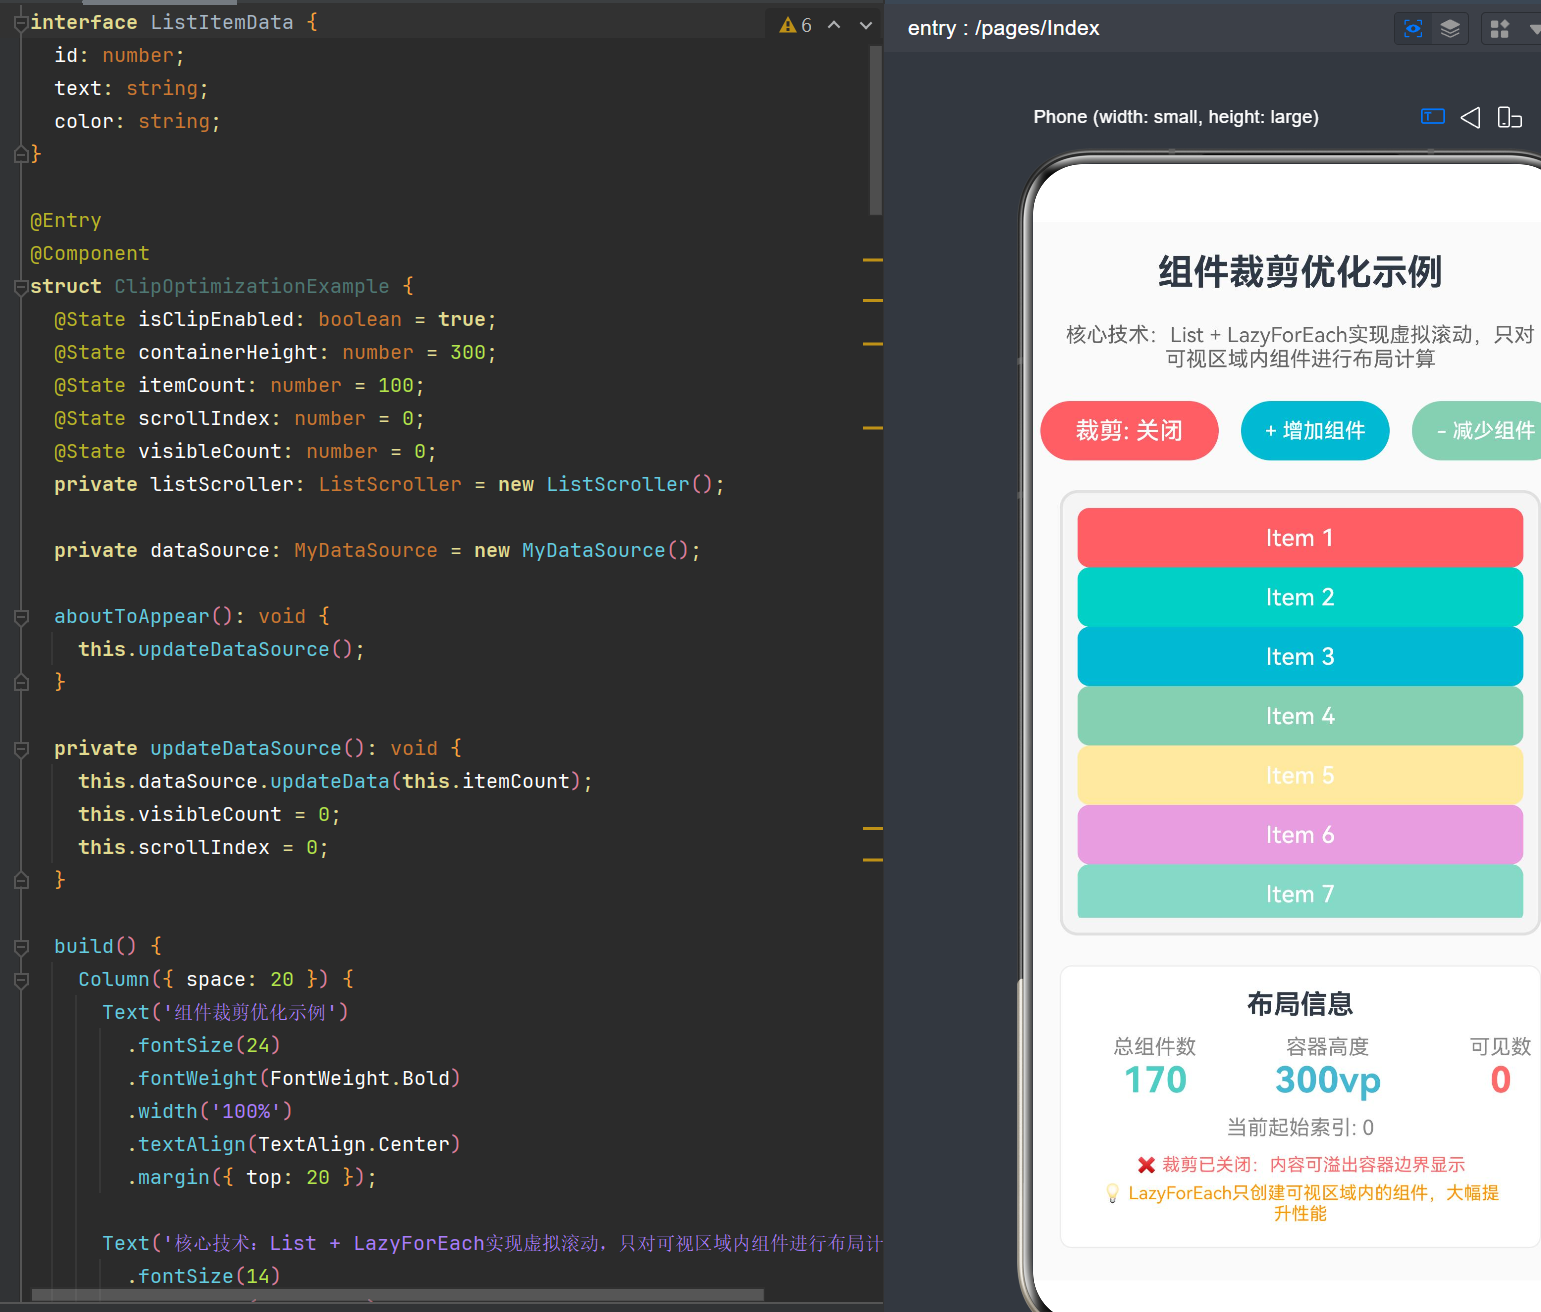Click the LazyForEach tip text in preview

[1304, 1203]
